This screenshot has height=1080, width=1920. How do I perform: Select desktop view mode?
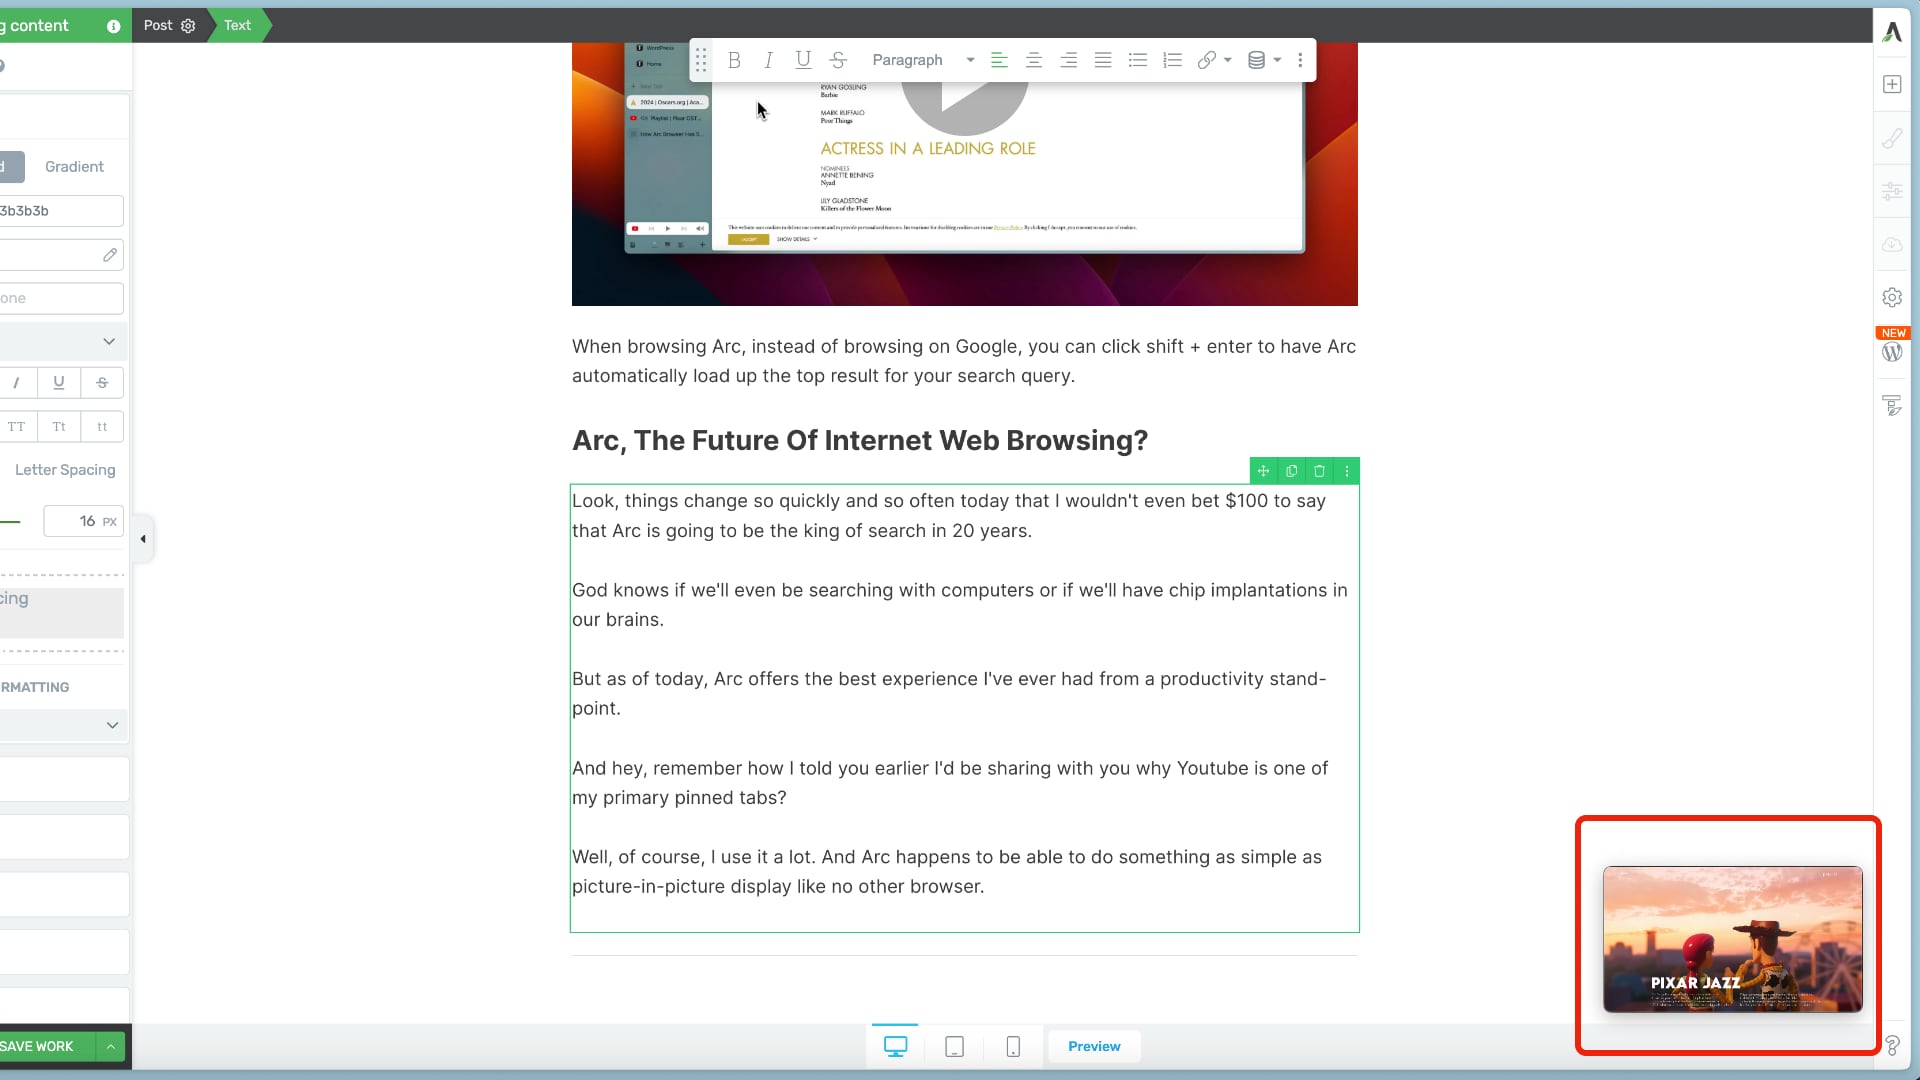(x=895, y=1046)
